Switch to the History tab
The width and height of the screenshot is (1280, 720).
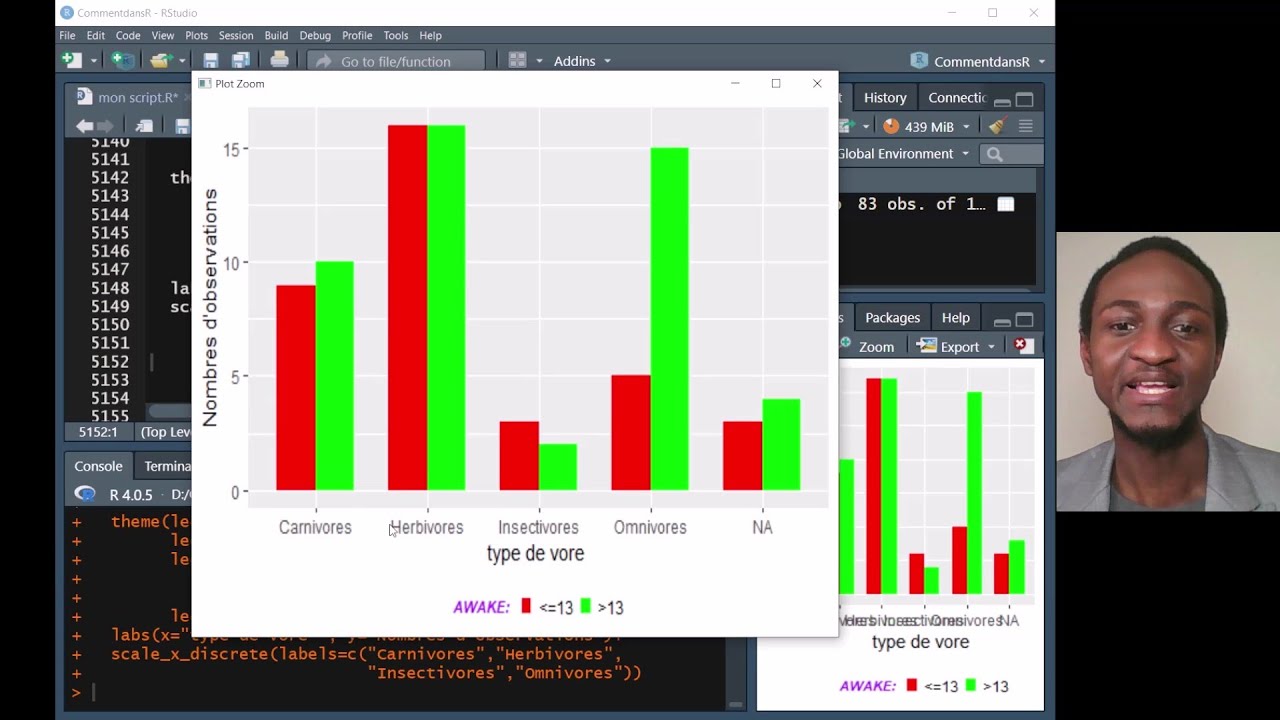tap(885, 97)
